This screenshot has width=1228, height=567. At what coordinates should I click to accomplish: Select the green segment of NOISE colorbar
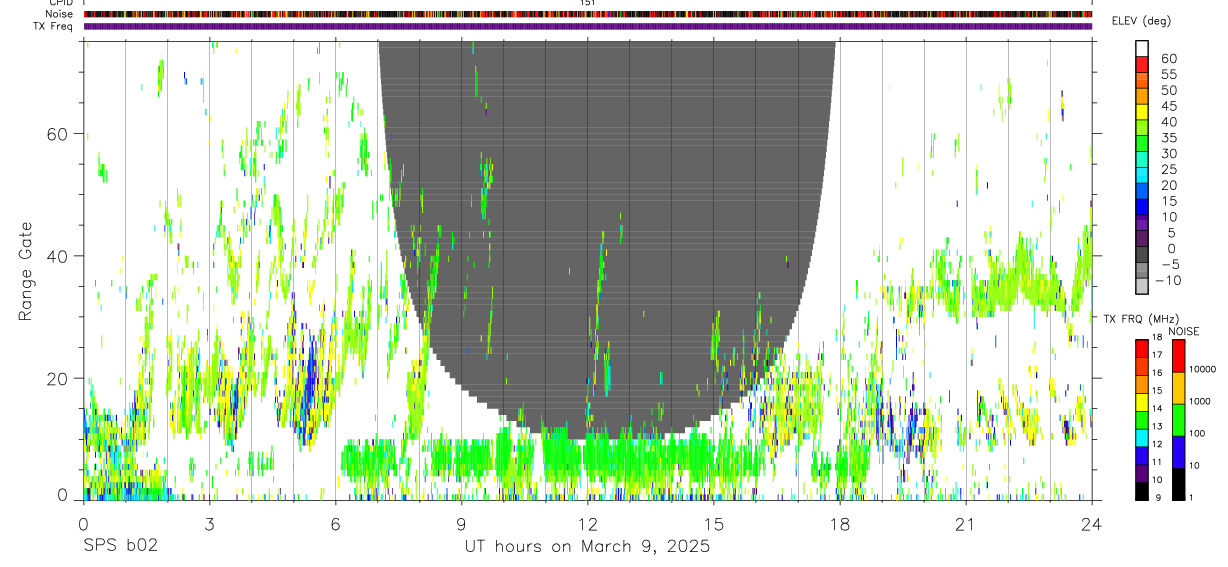[x=1177, y=420]
